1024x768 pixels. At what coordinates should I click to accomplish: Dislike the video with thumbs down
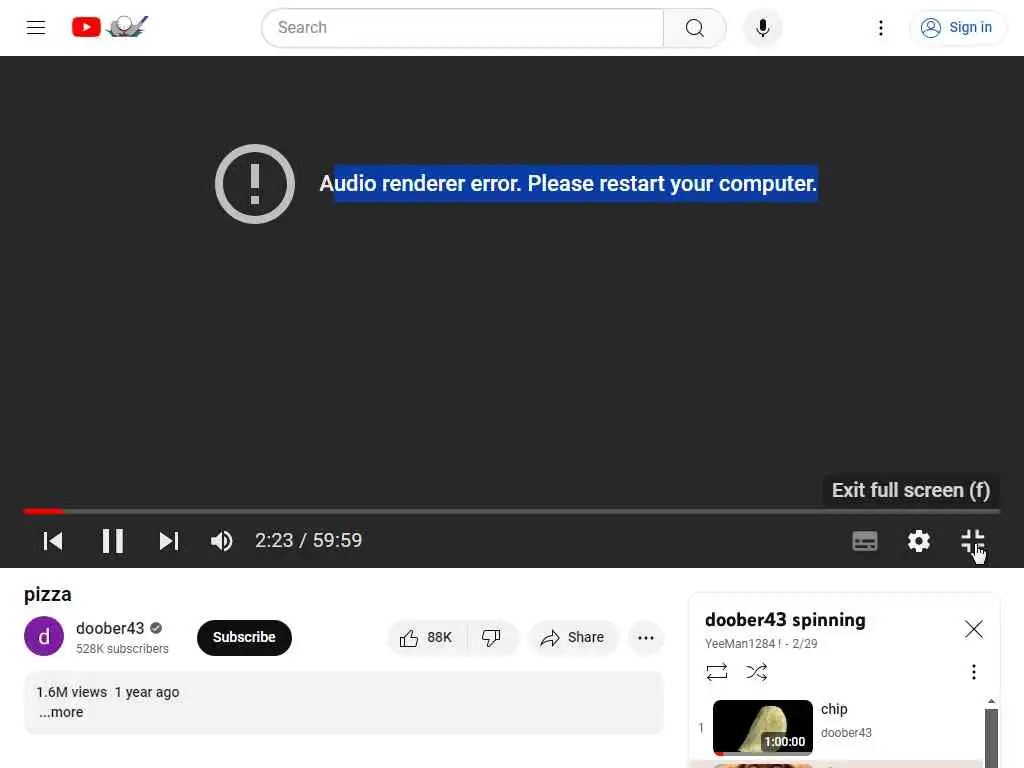tap(492, 637)
